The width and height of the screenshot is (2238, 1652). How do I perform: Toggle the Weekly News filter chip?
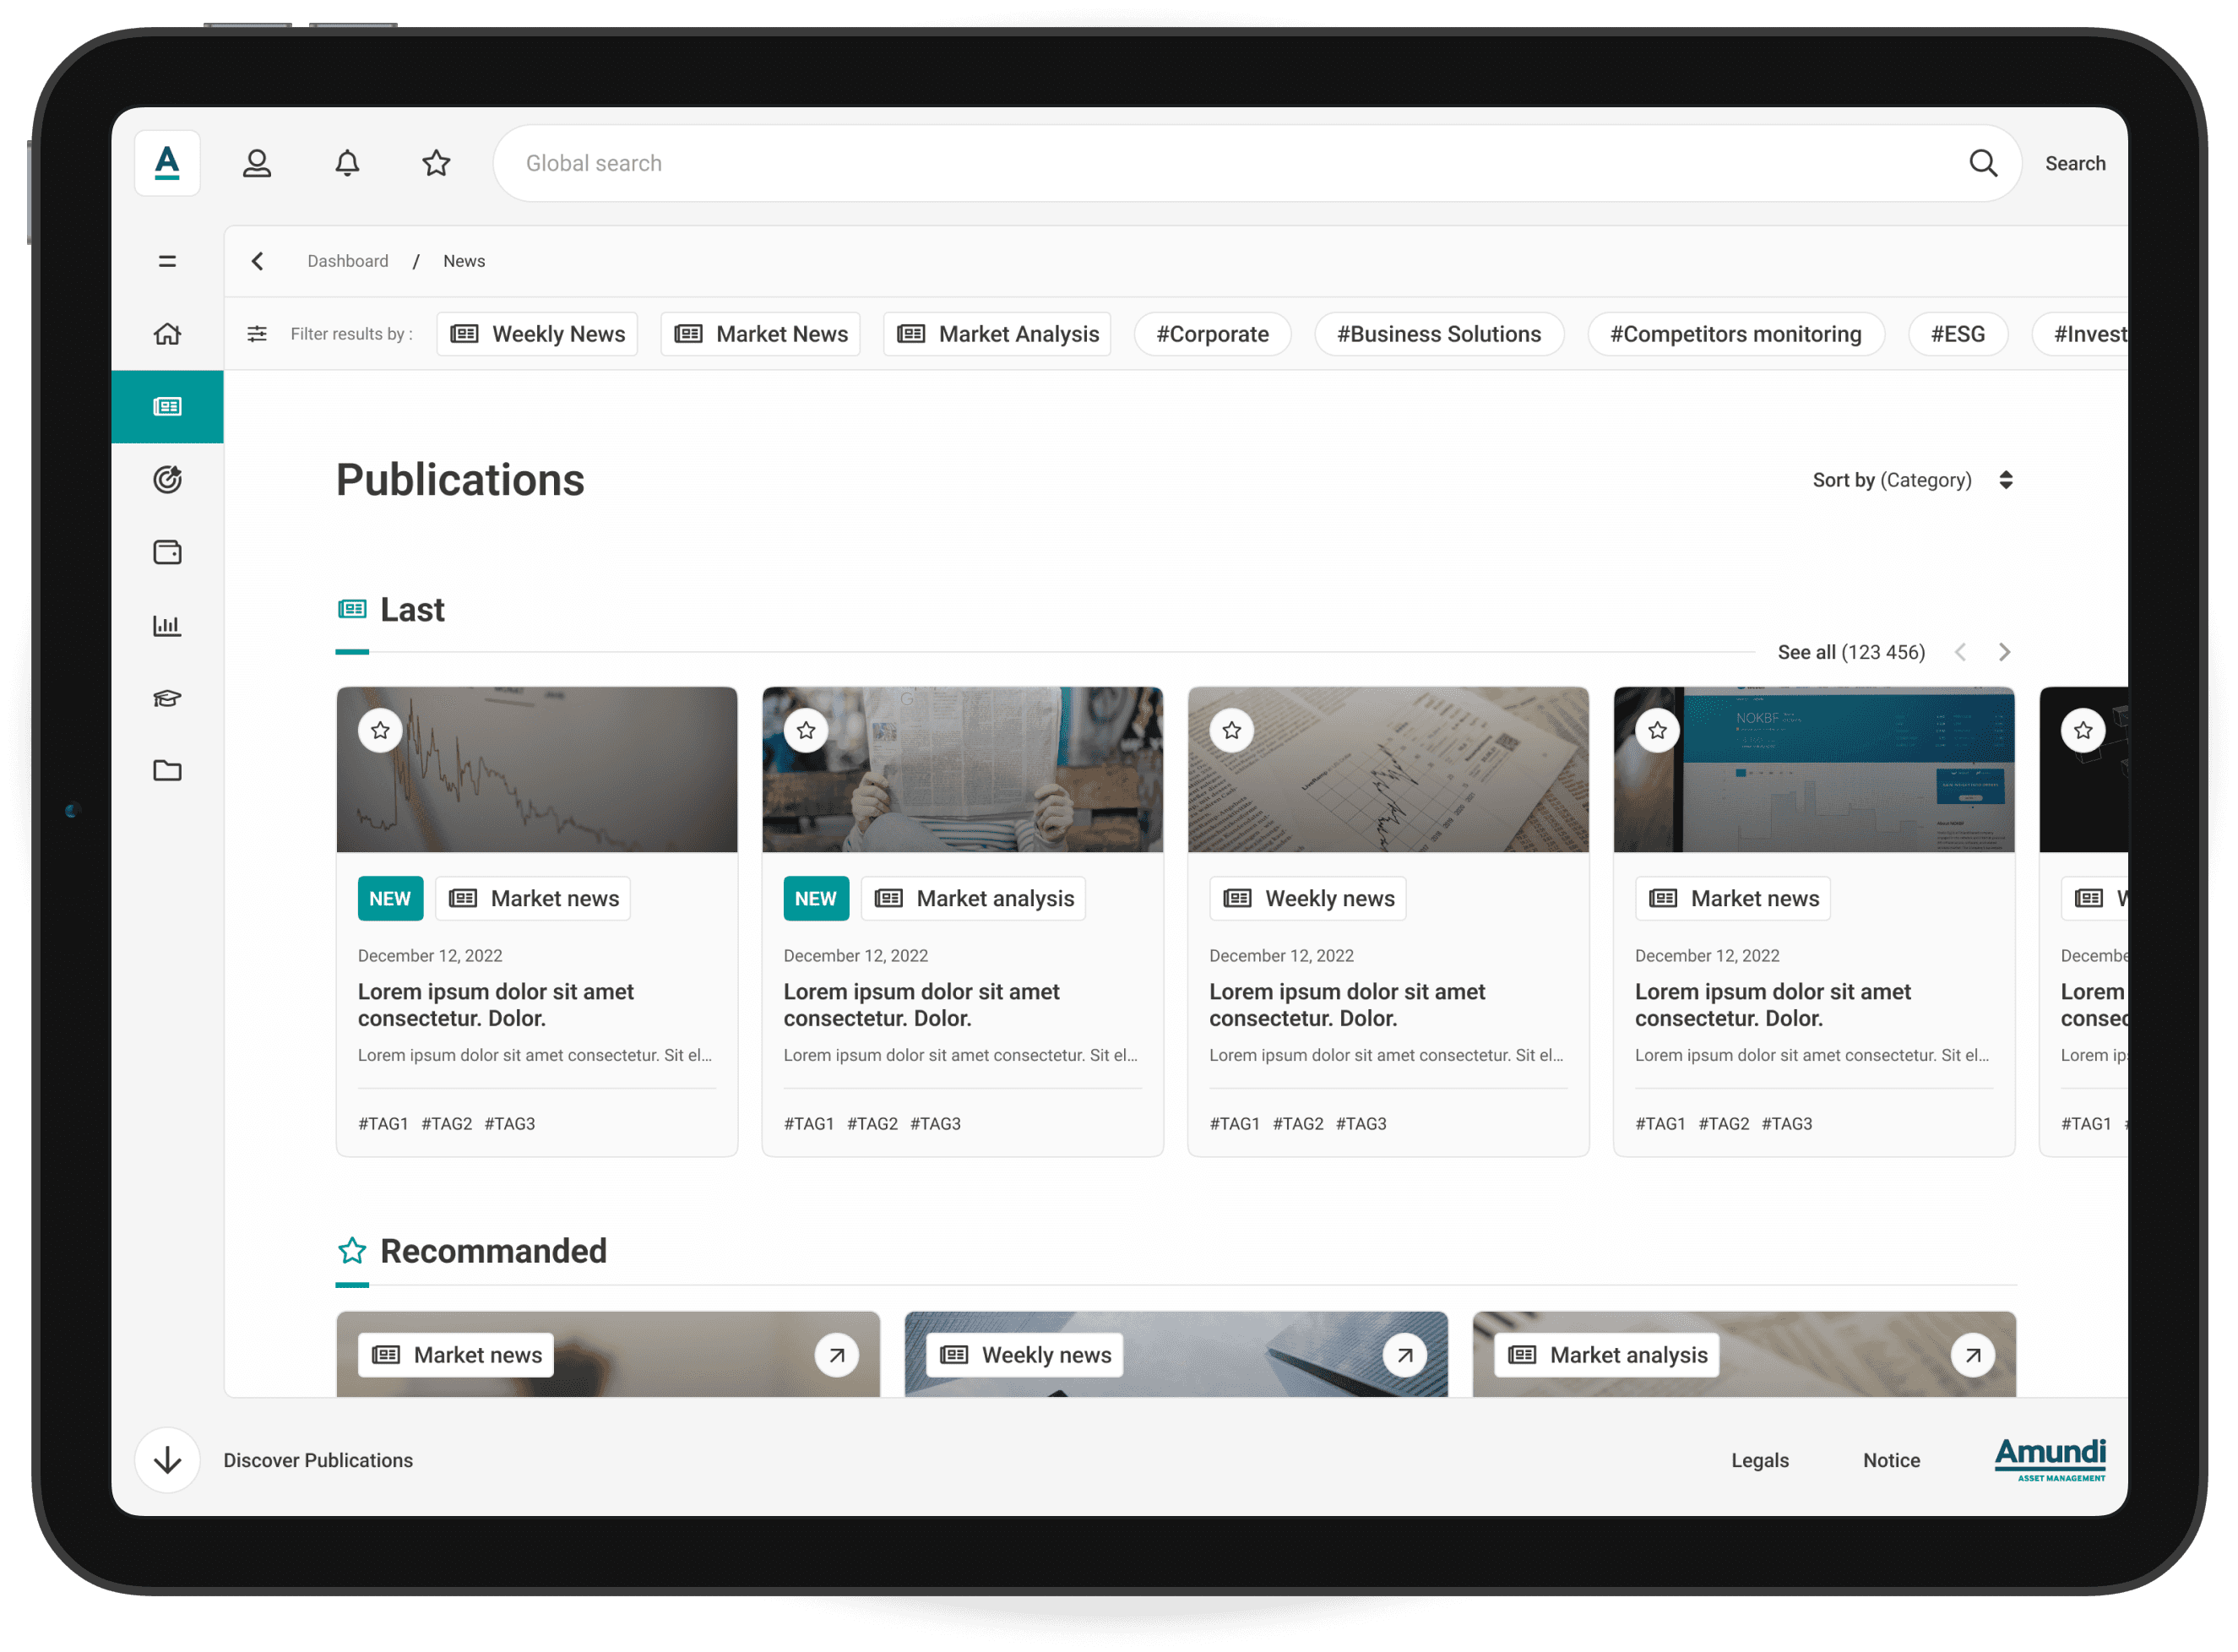(537, 334)
